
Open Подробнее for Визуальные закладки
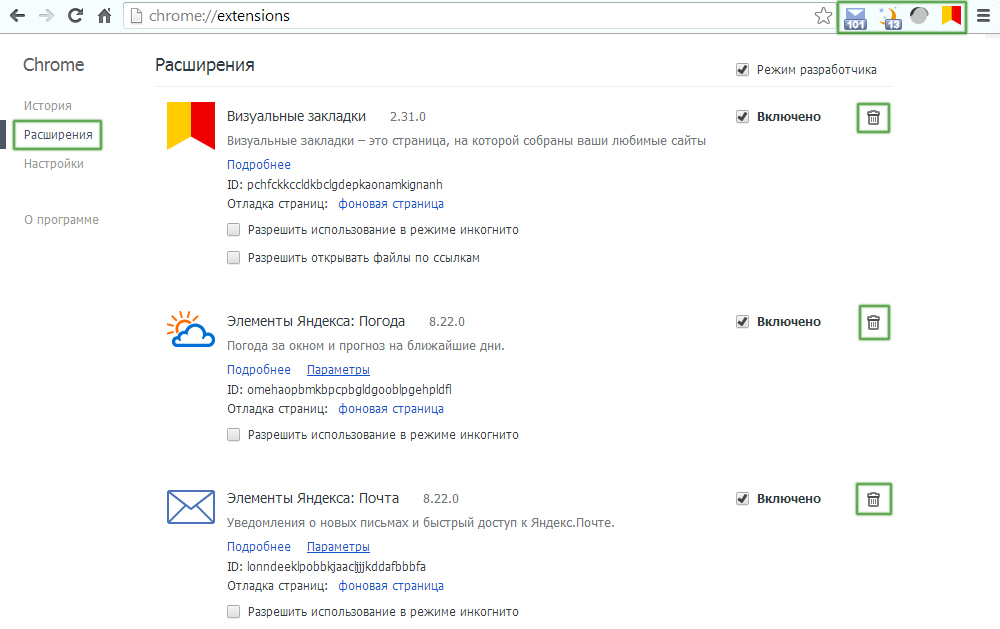click(259, 165)
